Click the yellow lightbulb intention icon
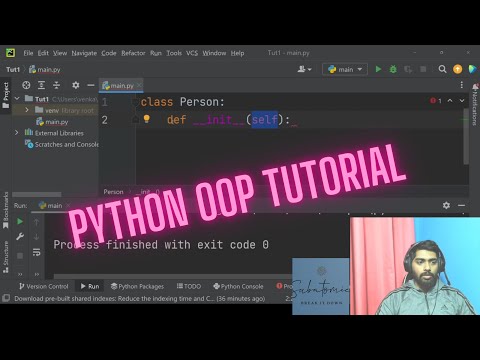The image size is (480, 360). coord(146,119)
